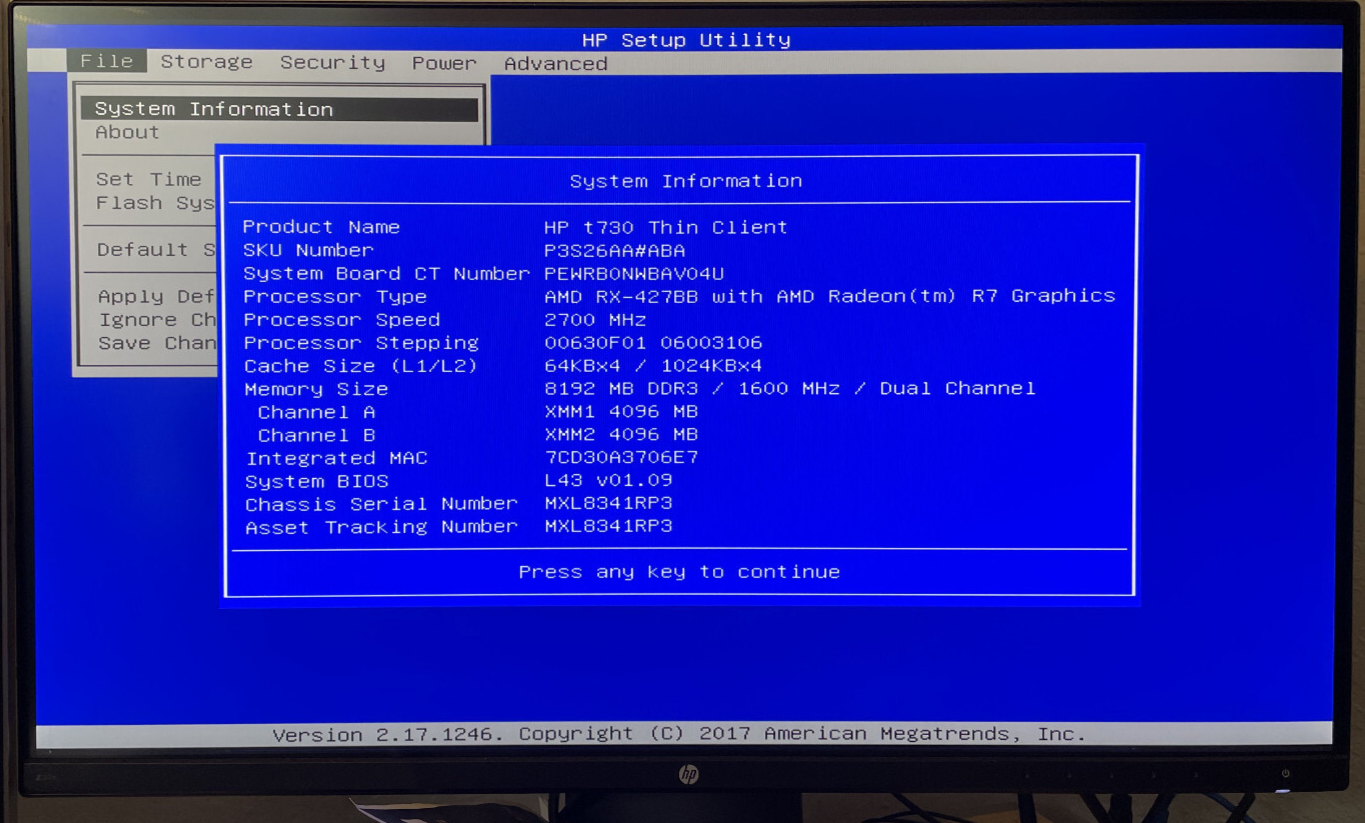The image size is (1365, 823).
Task: Click XMM2 4096 MB value
Action: pyautogui.click(x=621, y=434)
